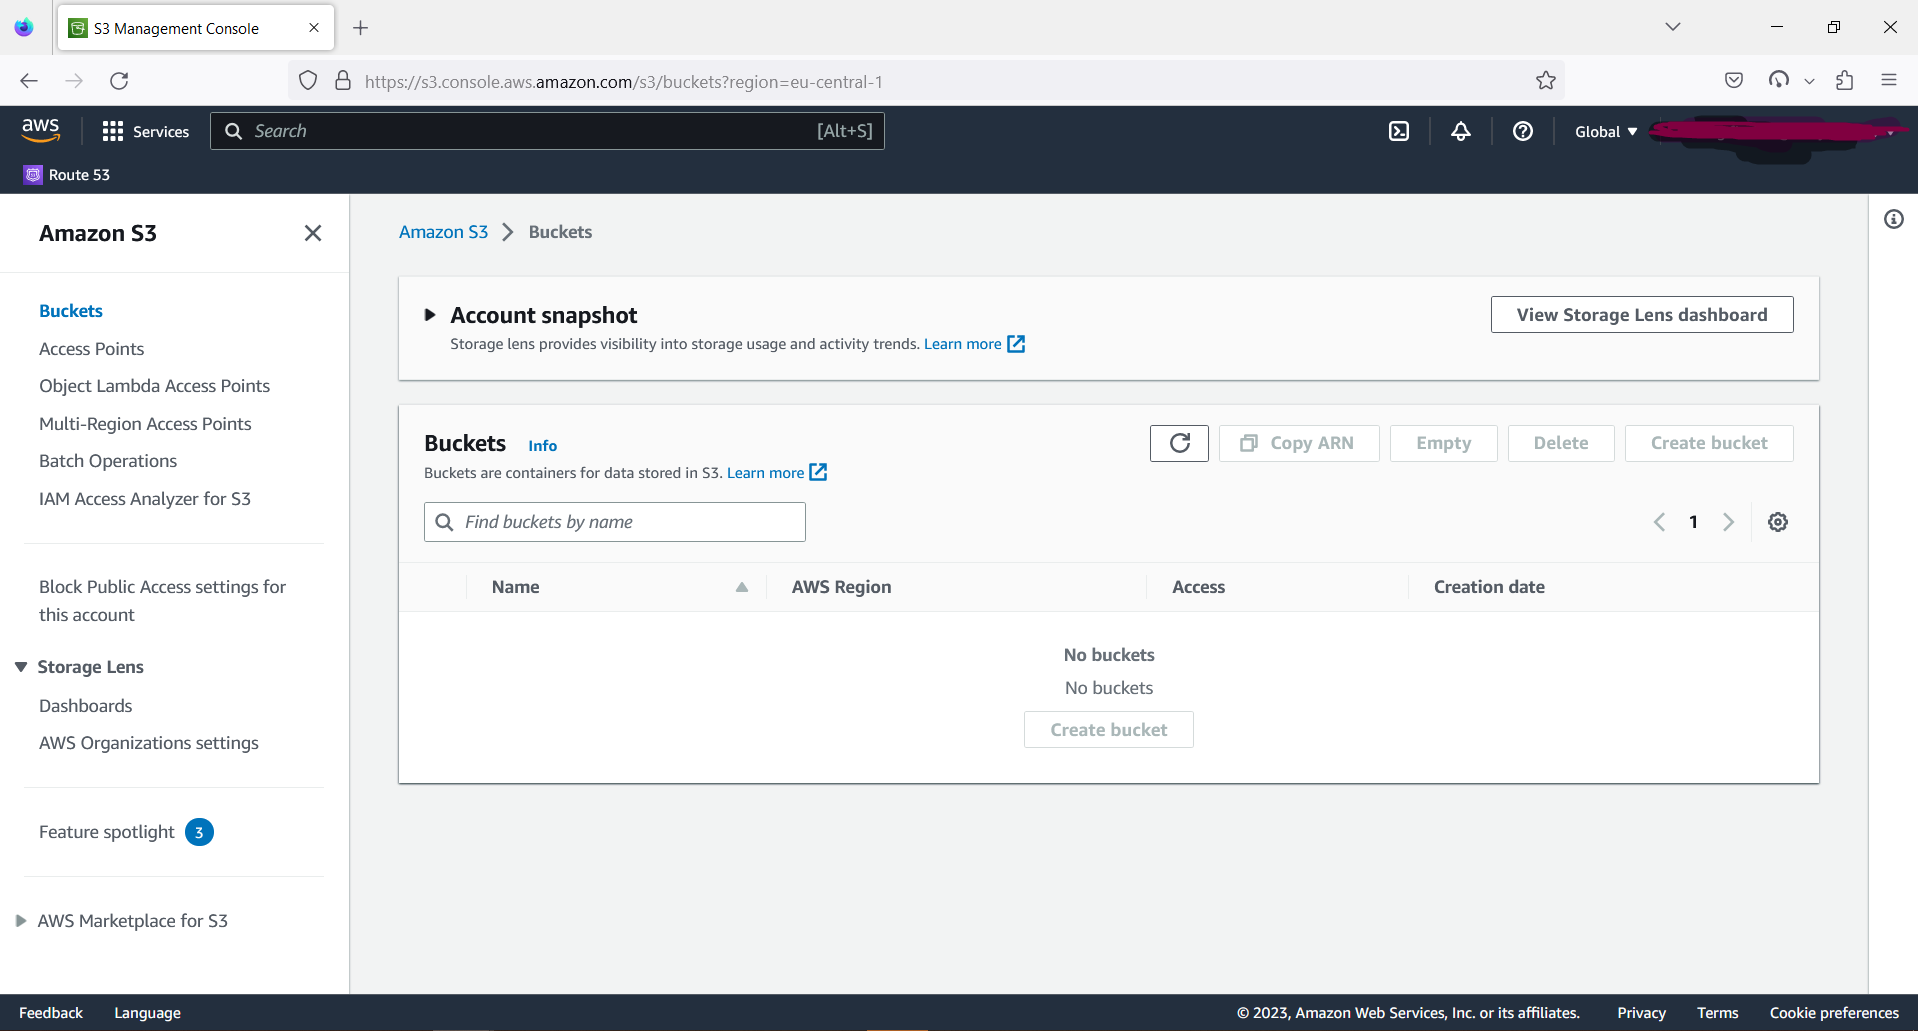Open the Global region dropdown
Image resolution: width=1918 pixels, height=1031 pixels.
(x=1604, y=131)
